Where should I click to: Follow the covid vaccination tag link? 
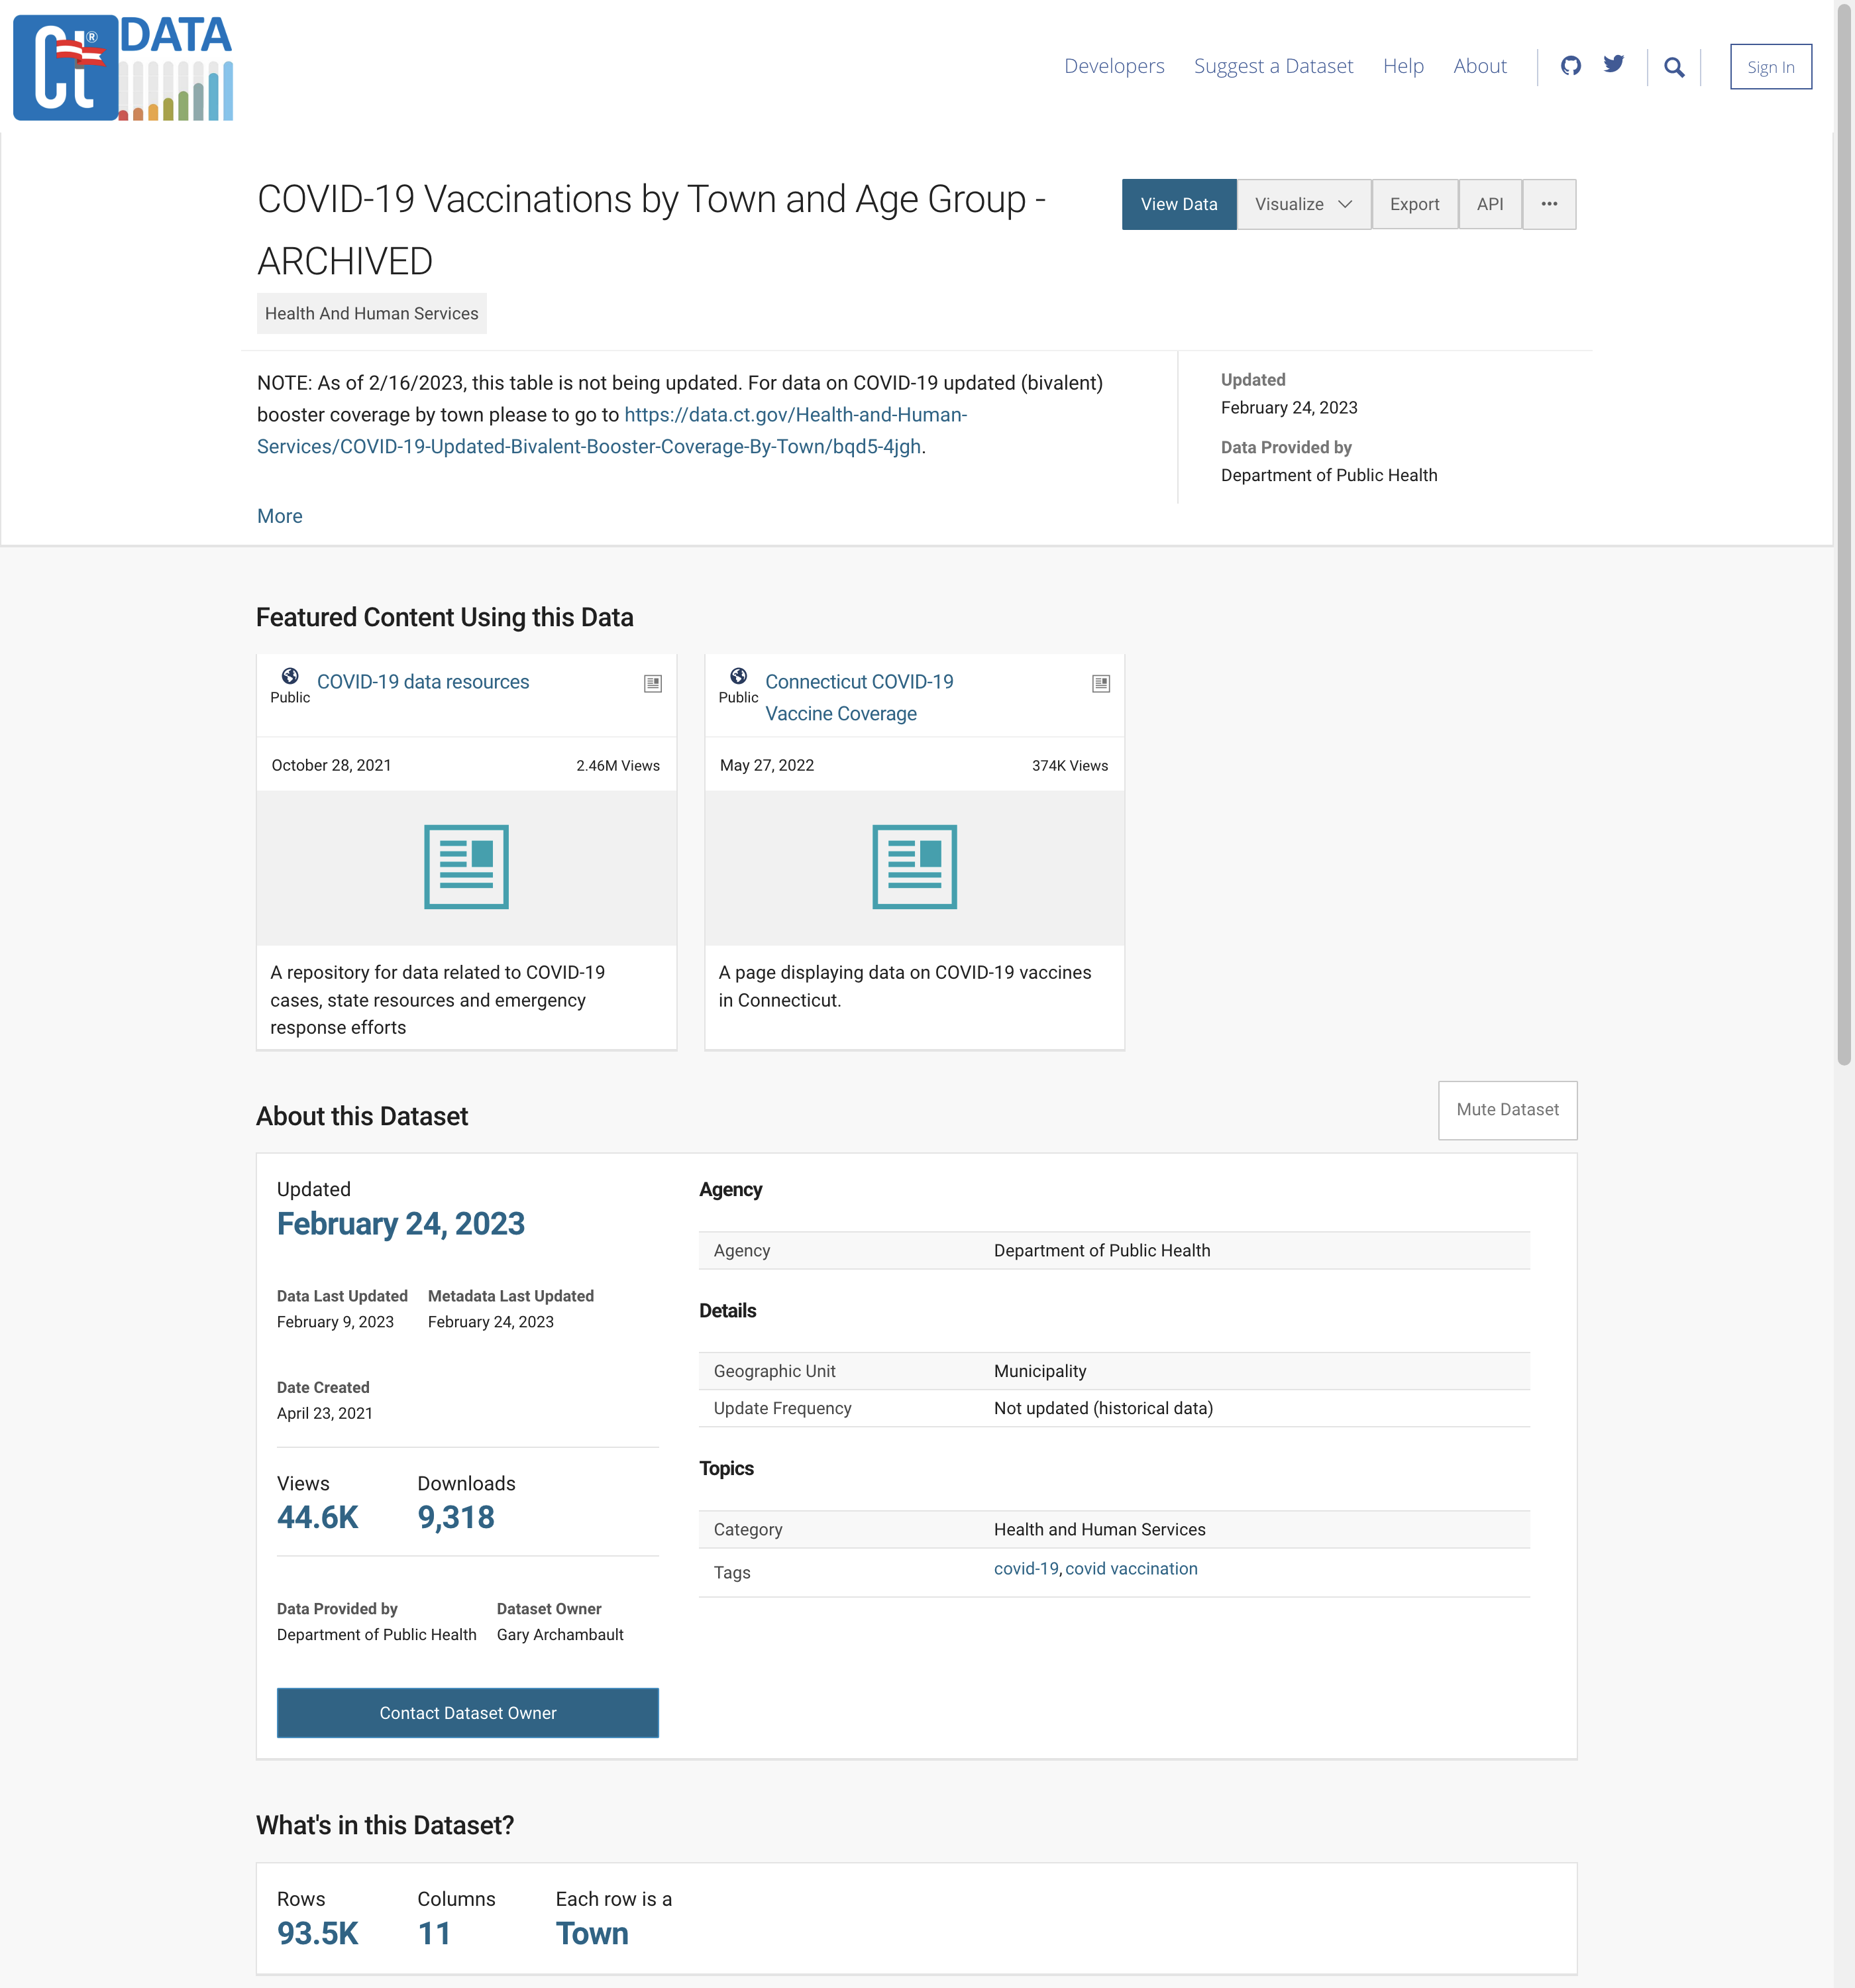1131,1569
